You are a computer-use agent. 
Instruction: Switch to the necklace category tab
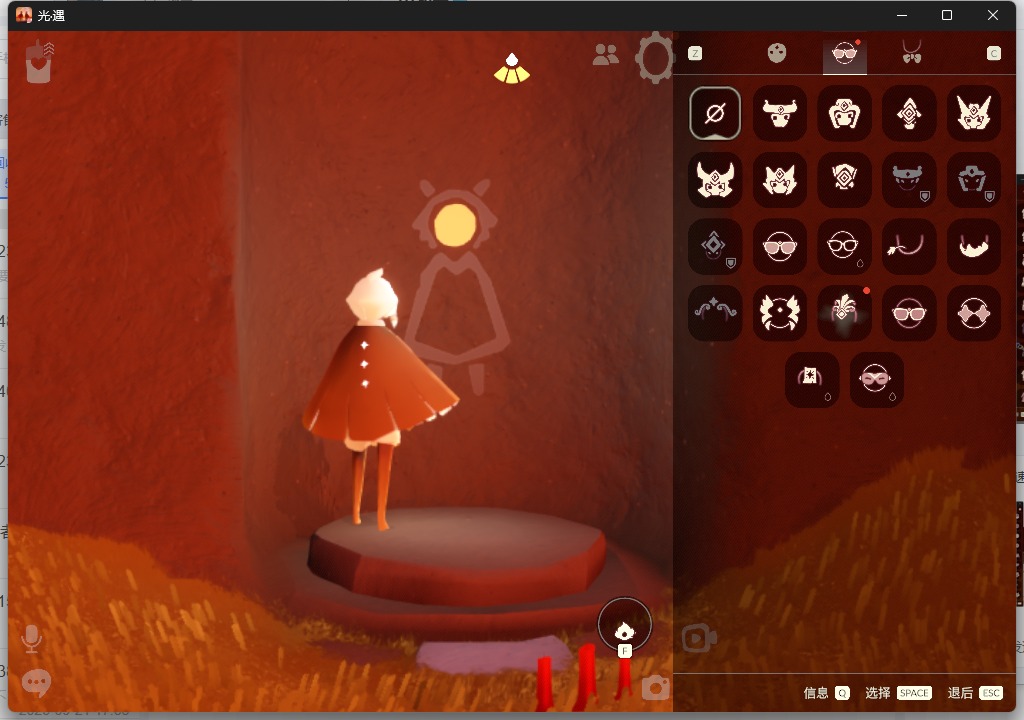click(912, 52)
